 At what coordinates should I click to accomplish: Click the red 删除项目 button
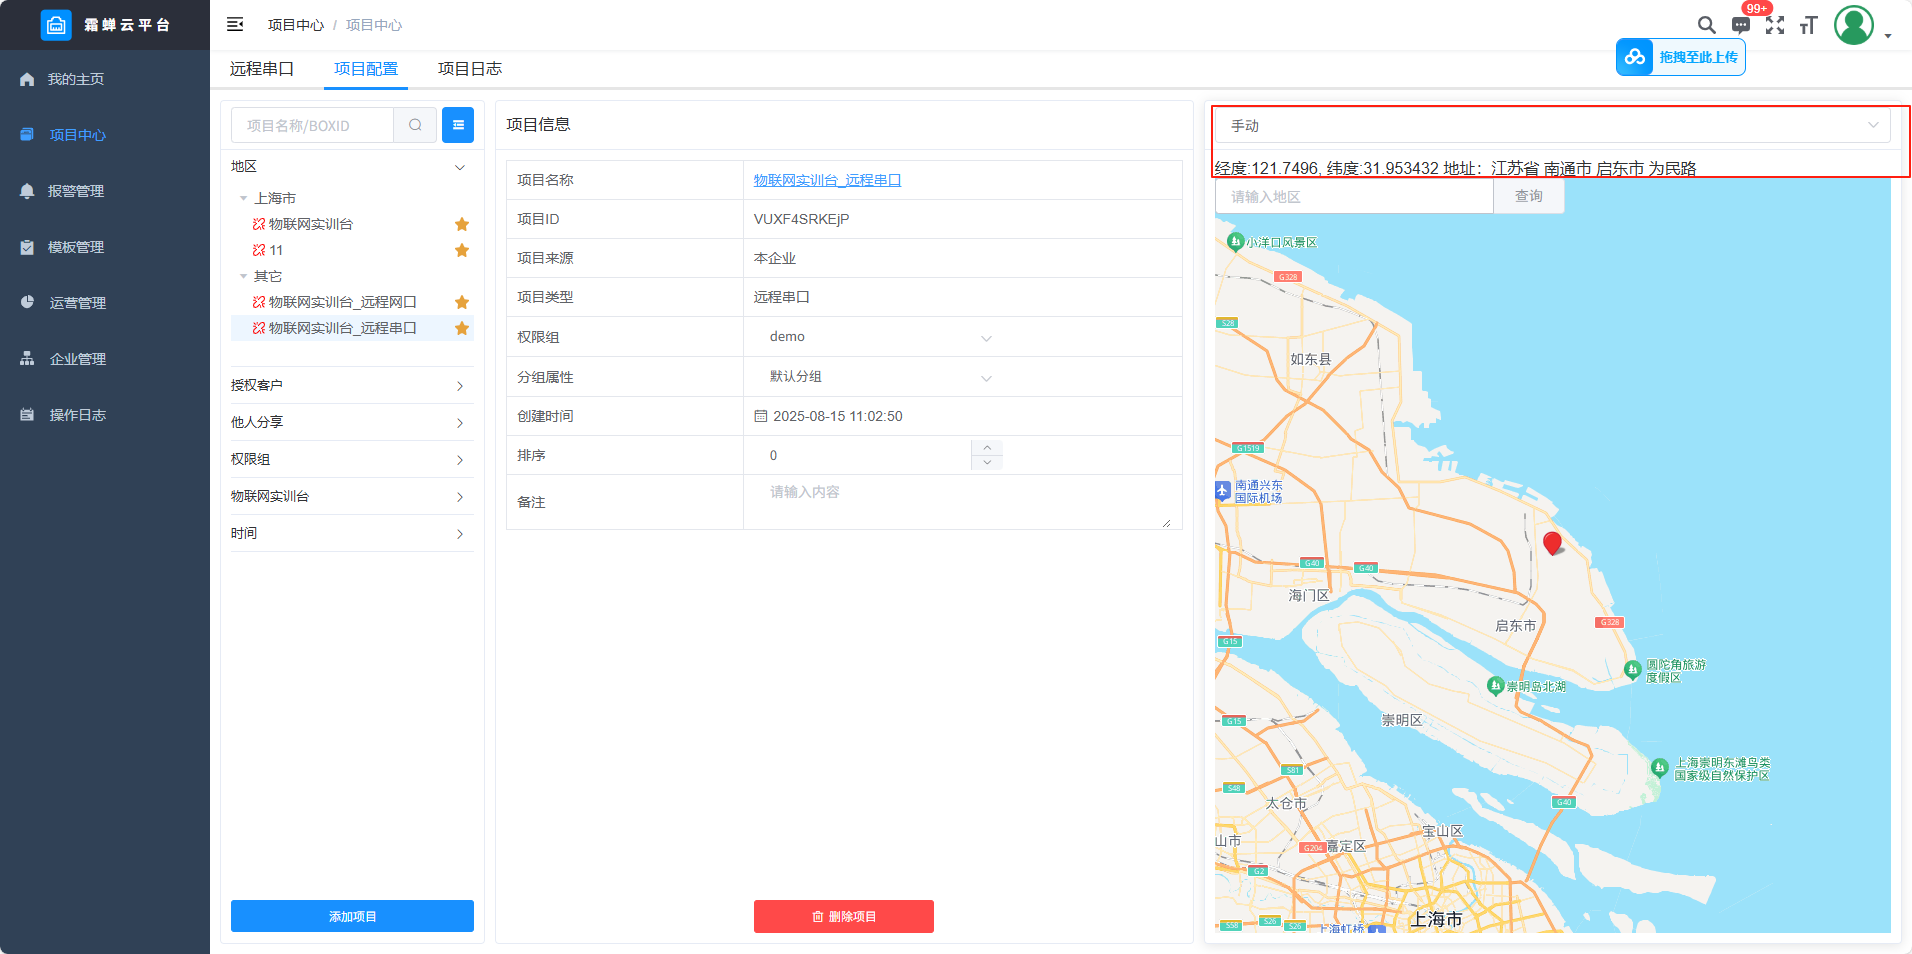pos(843,916)
